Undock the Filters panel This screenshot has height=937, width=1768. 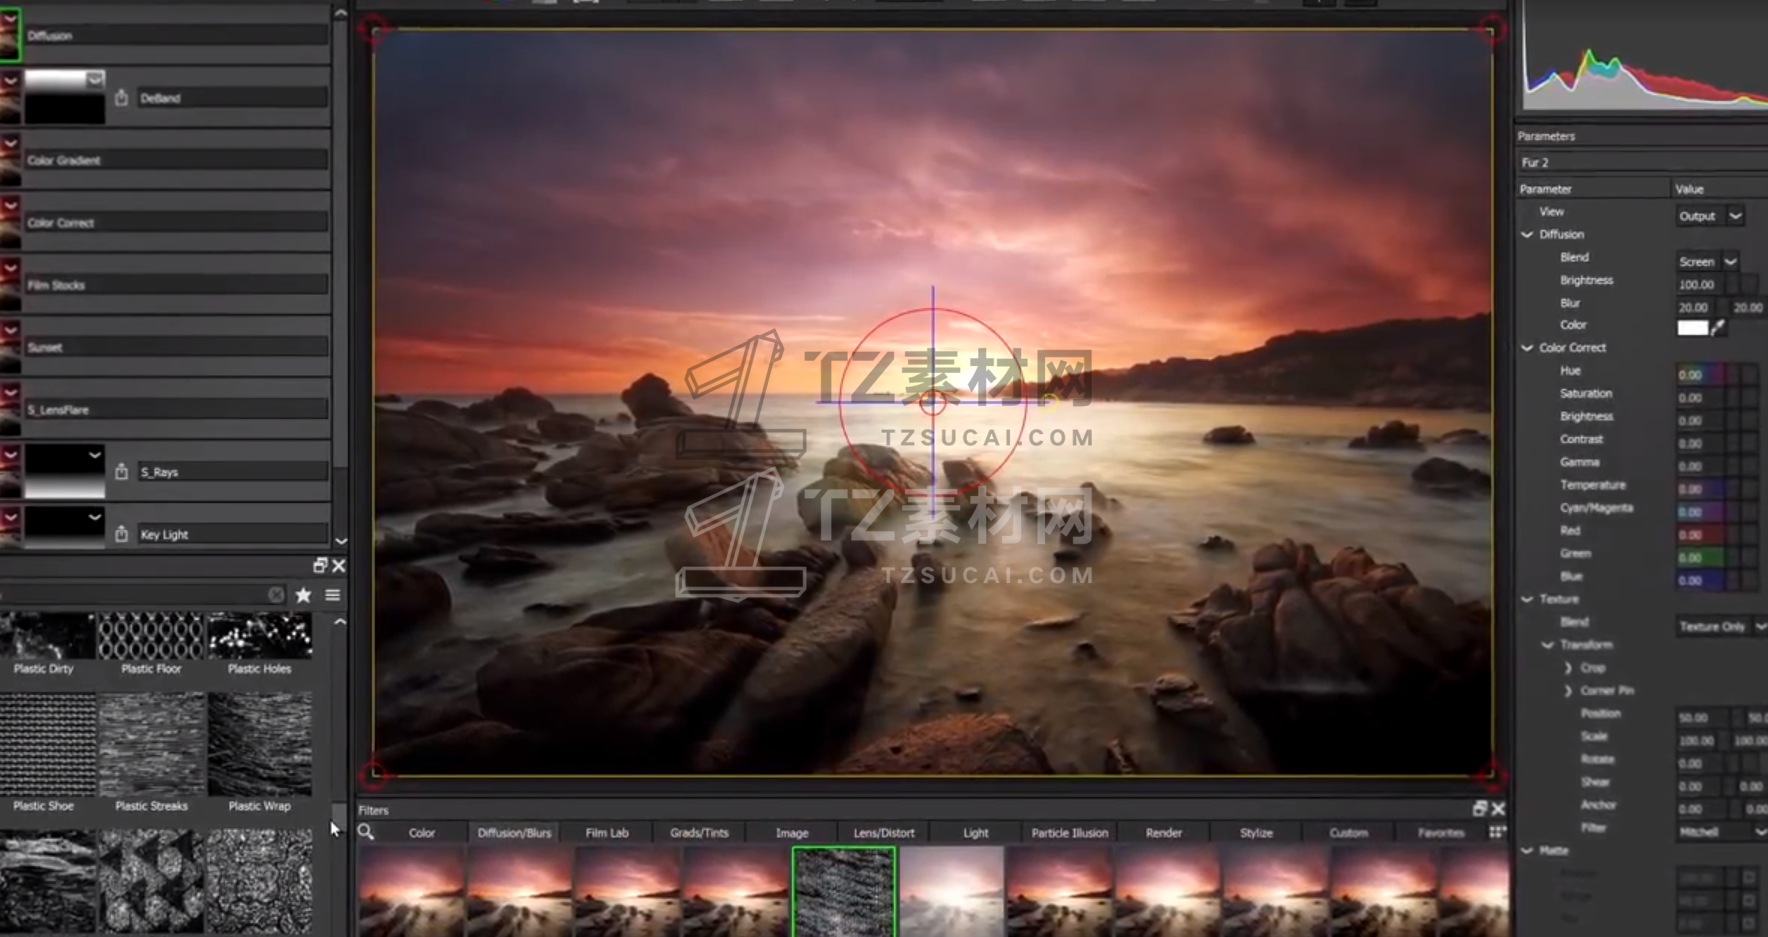1480,808
